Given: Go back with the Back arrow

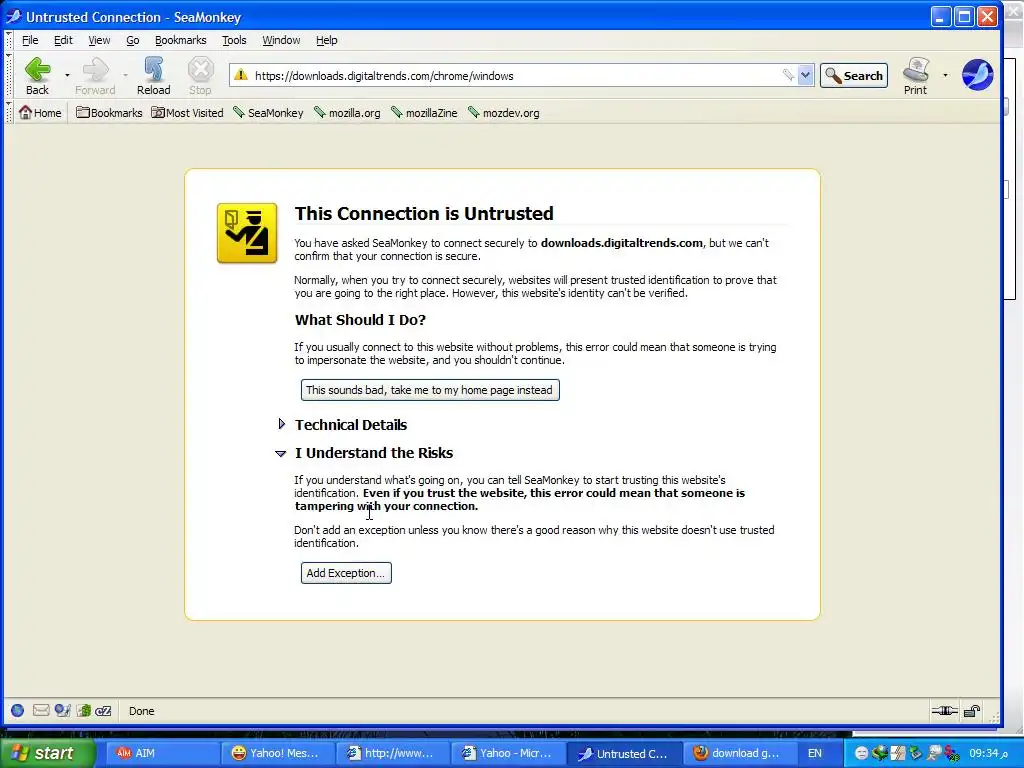Looking at the screenshot, I should pyautogui.click(x=37, y=76).
